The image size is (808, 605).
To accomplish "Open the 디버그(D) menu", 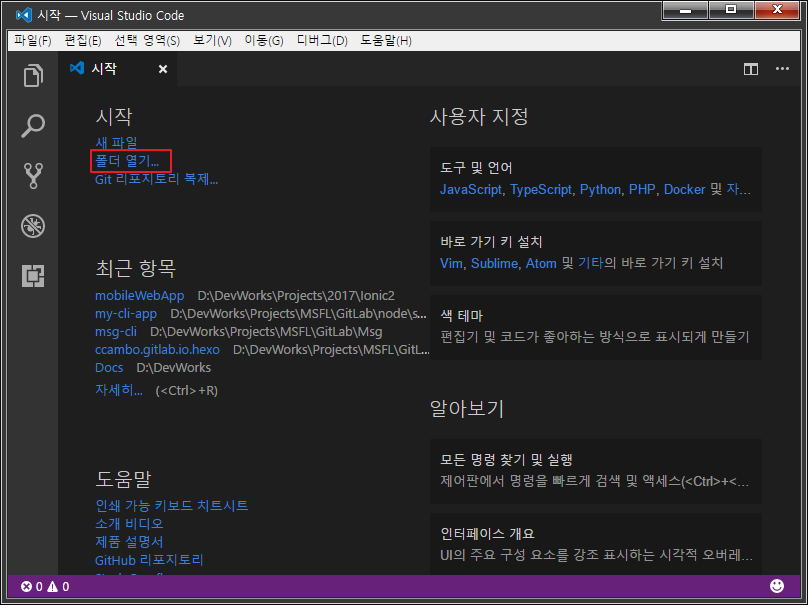I will (x=322, y=41).
